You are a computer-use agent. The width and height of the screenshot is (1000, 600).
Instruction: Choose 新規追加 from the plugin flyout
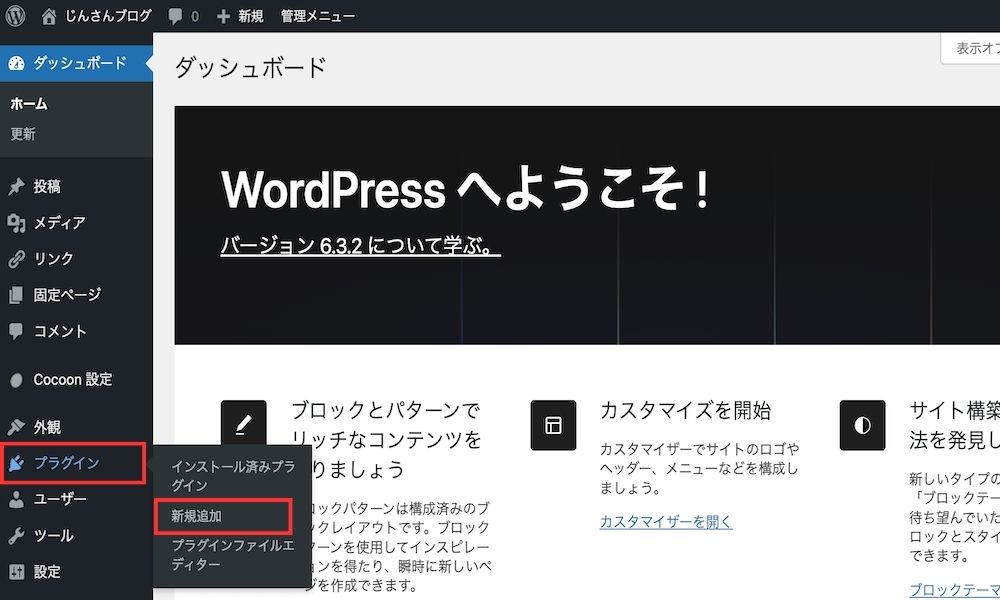(x=196, y=516)
